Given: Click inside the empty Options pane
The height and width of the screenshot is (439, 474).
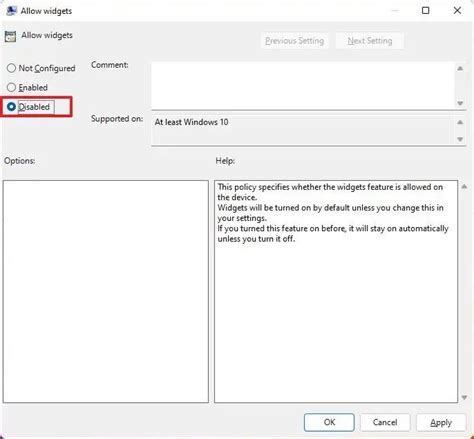Looking at the screenshot, I should tap(106, 292).
